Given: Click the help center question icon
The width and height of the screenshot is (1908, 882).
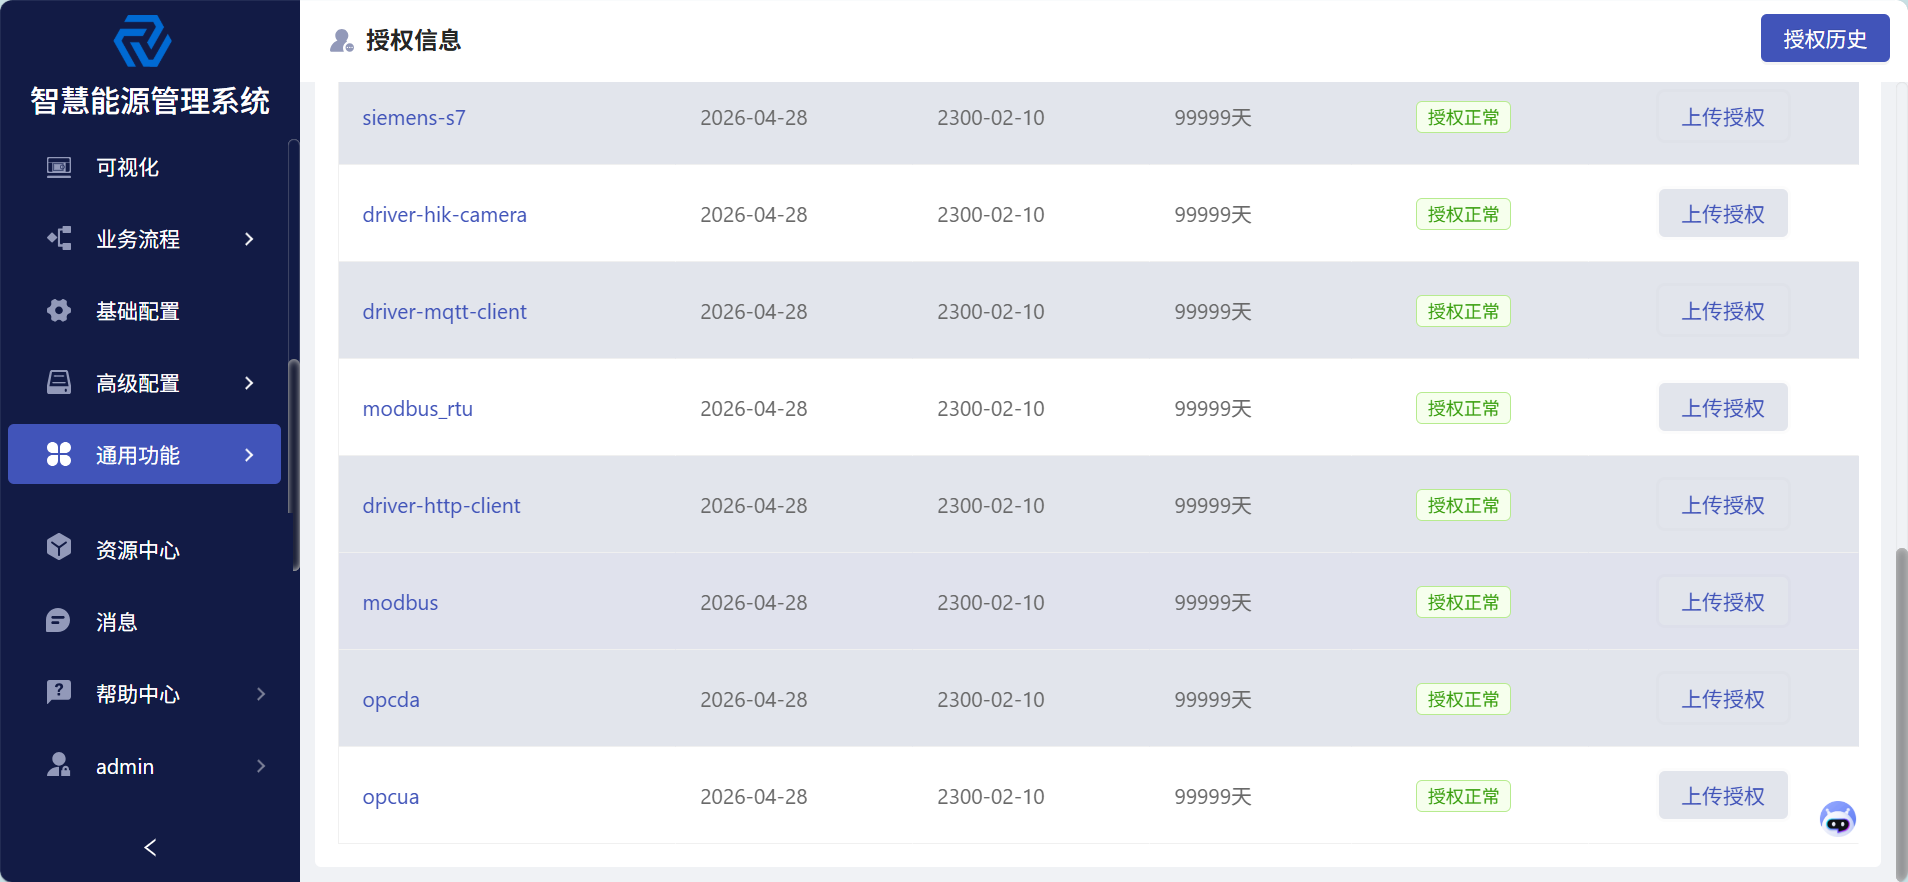Looking at the screenshot, I should (59, 692).
